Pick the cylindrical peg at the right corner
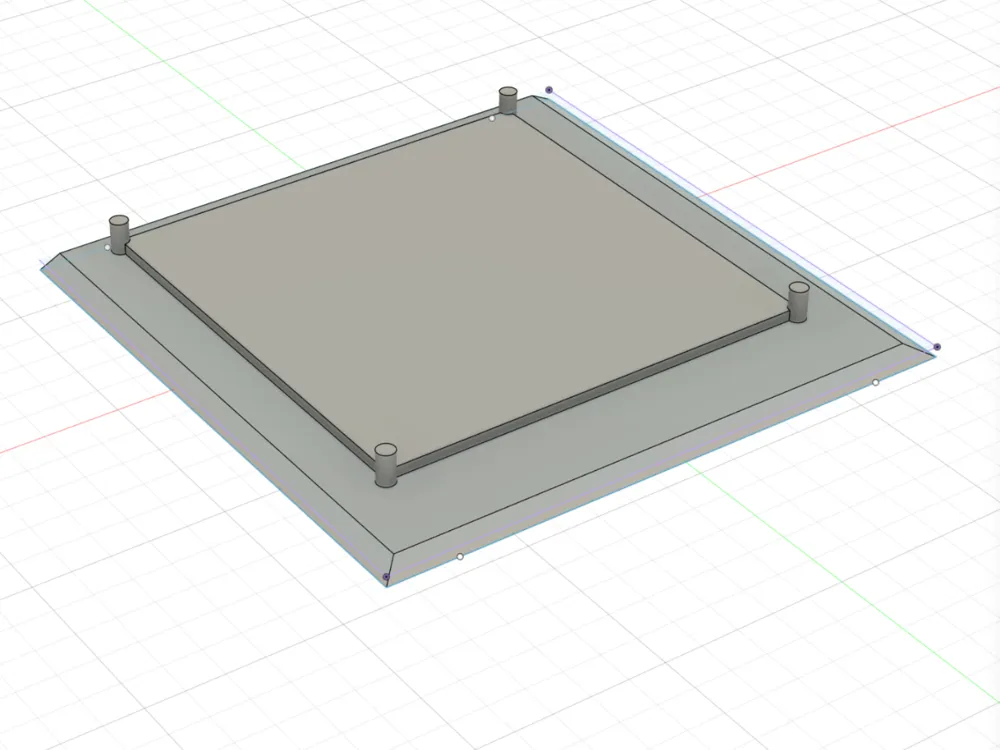The image size is (1000, 750). pyautogui.click(x=798, y=302)
